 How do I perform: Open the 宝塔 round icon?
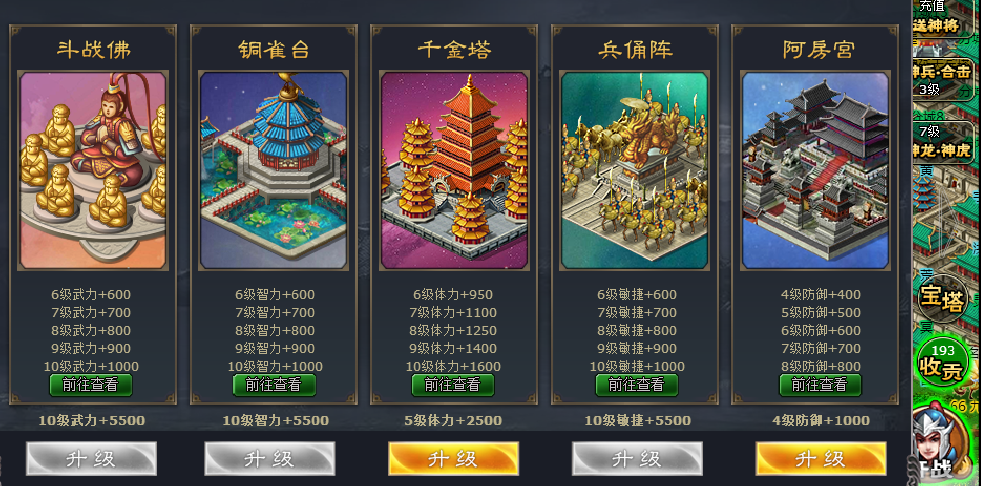coord(942,299)
